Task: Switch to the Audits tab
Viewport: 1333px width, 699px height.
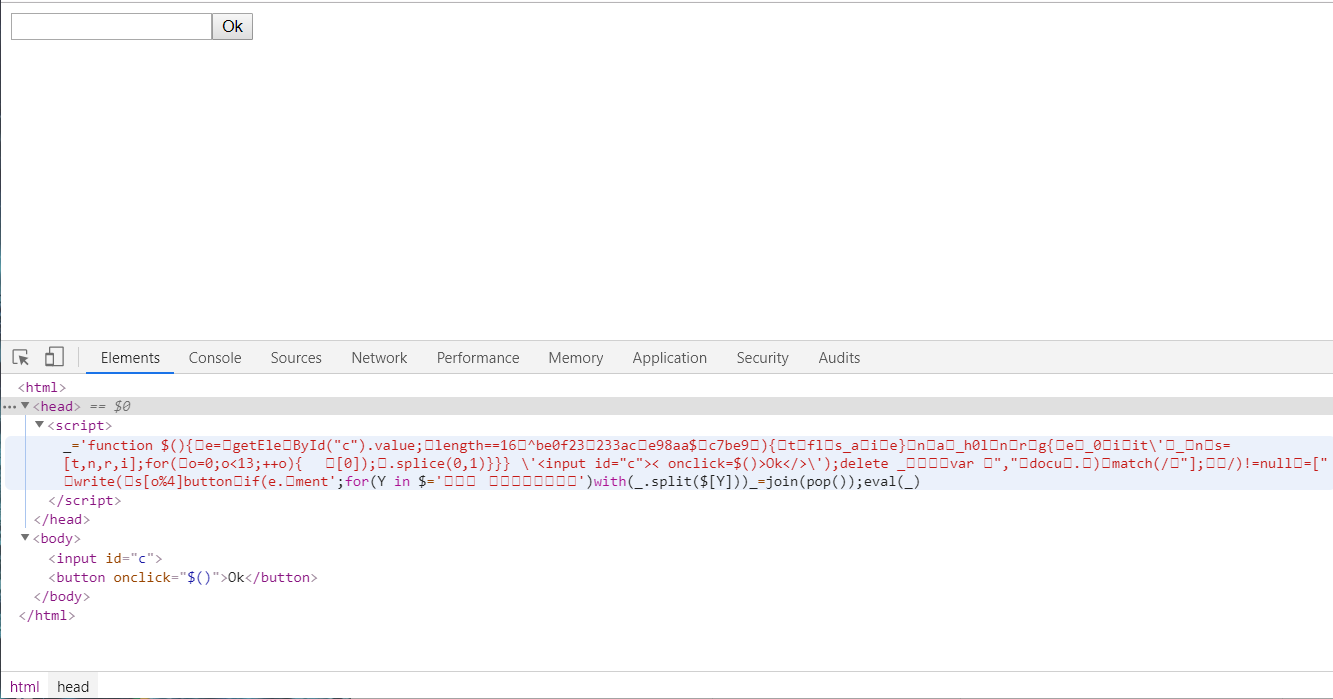Action: pos(839,358)
